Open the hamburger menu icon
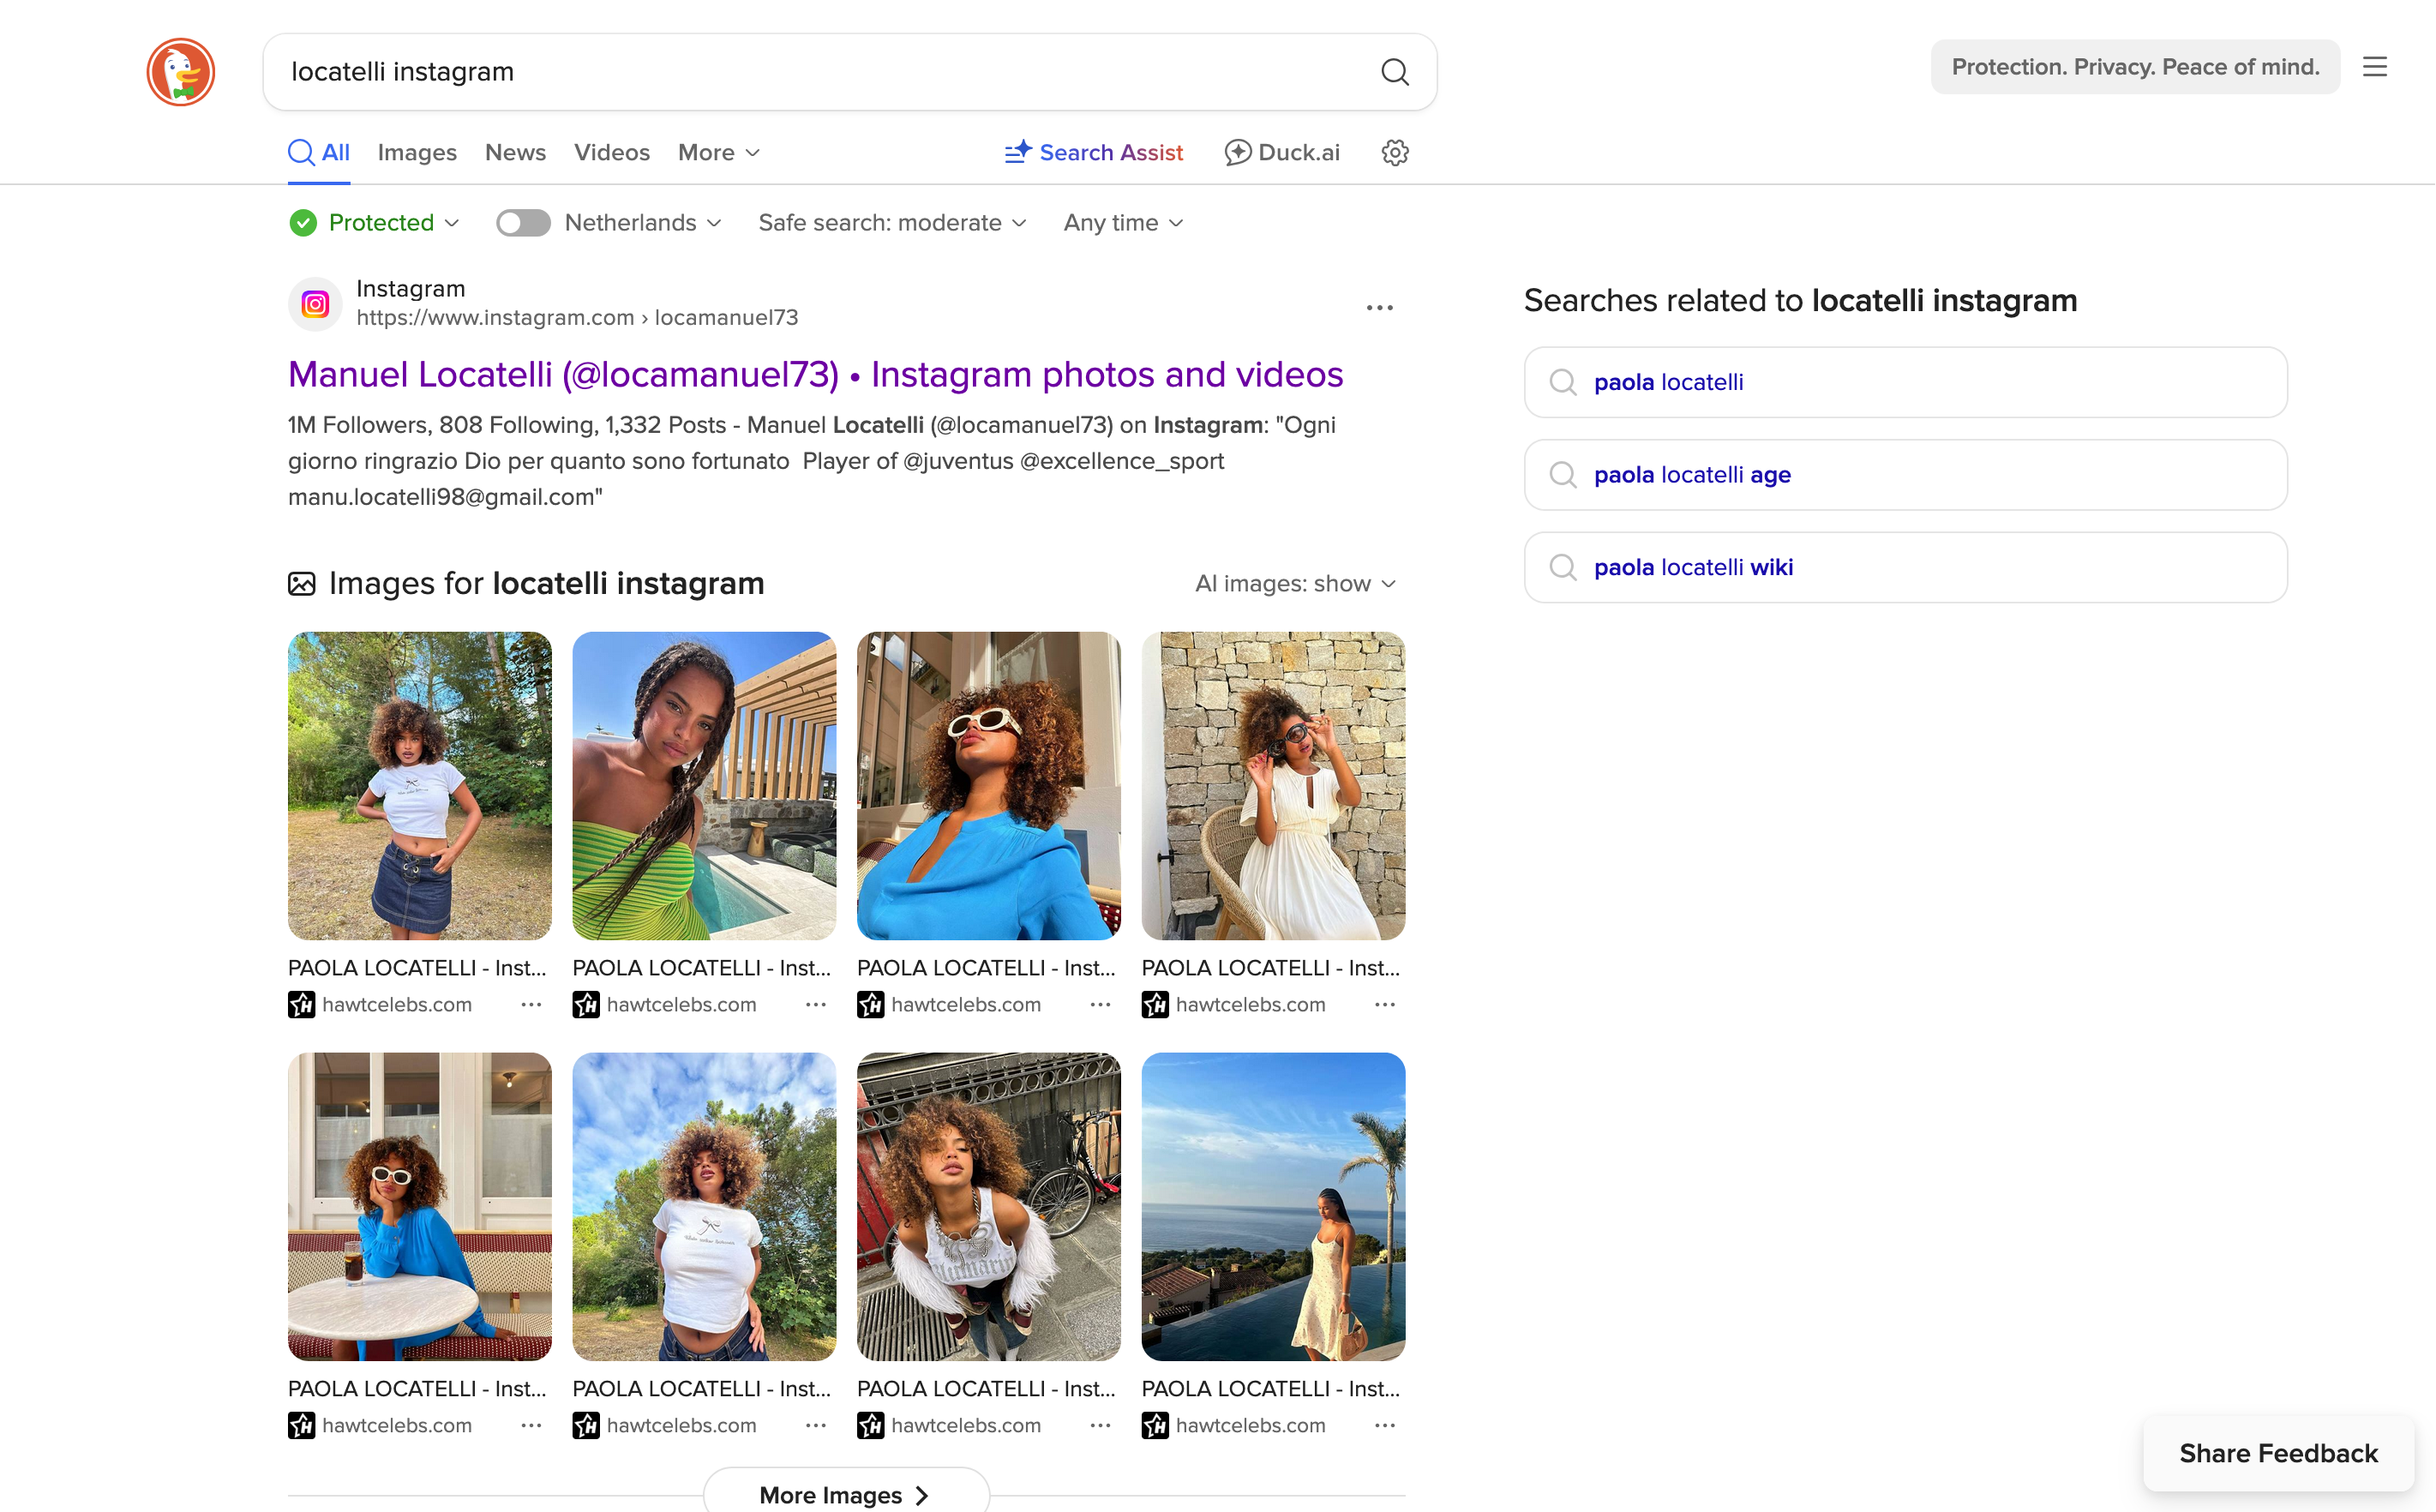2436x1512 pixels. pyautogui.click(x=2374, y=67)
